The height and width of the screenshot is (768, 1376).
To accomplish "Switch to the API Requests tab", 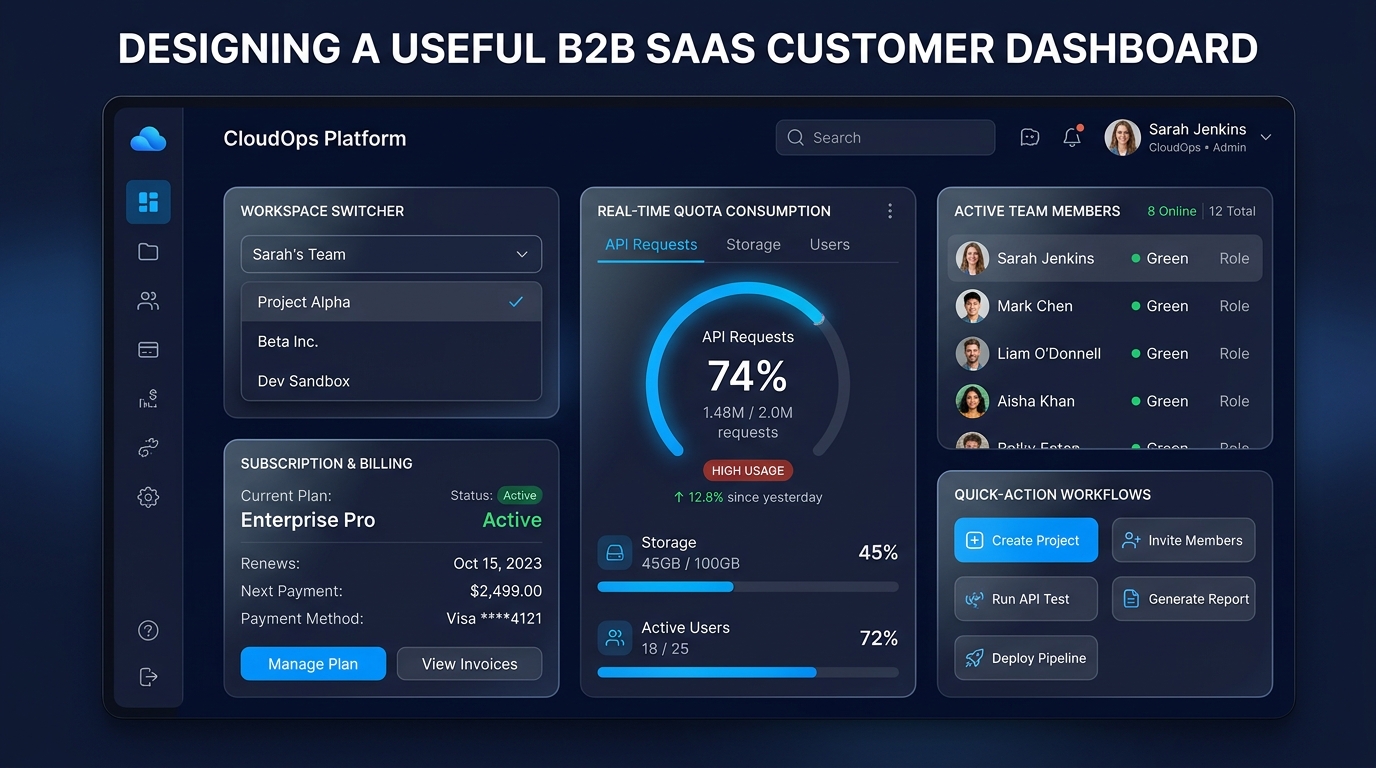I will point(651,245).
